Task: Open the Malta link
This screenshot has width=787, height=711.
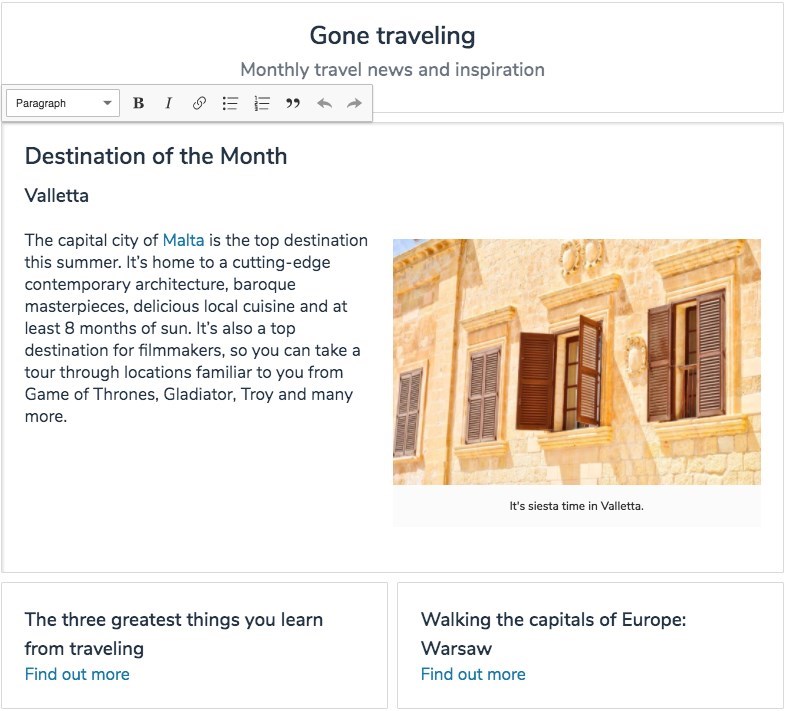Action: point(183,240)
